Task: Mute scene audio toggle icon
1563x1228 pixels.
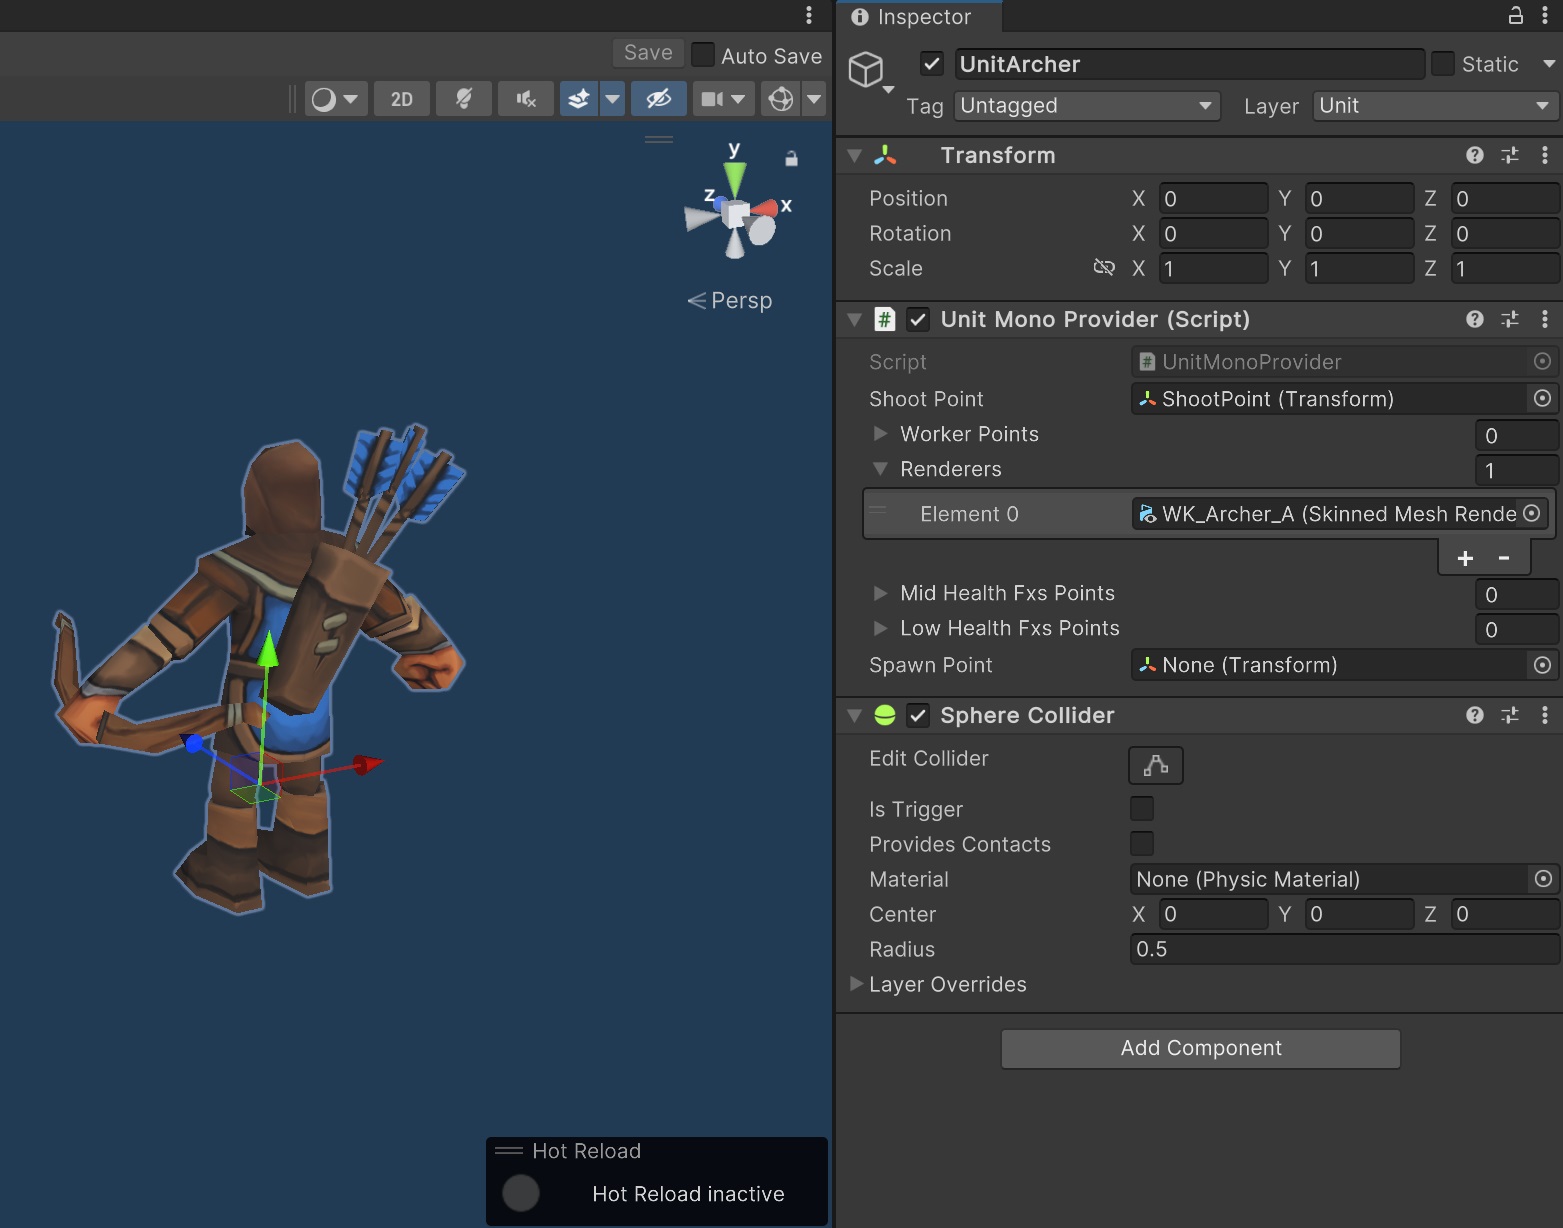Action: tap(526, 99)
